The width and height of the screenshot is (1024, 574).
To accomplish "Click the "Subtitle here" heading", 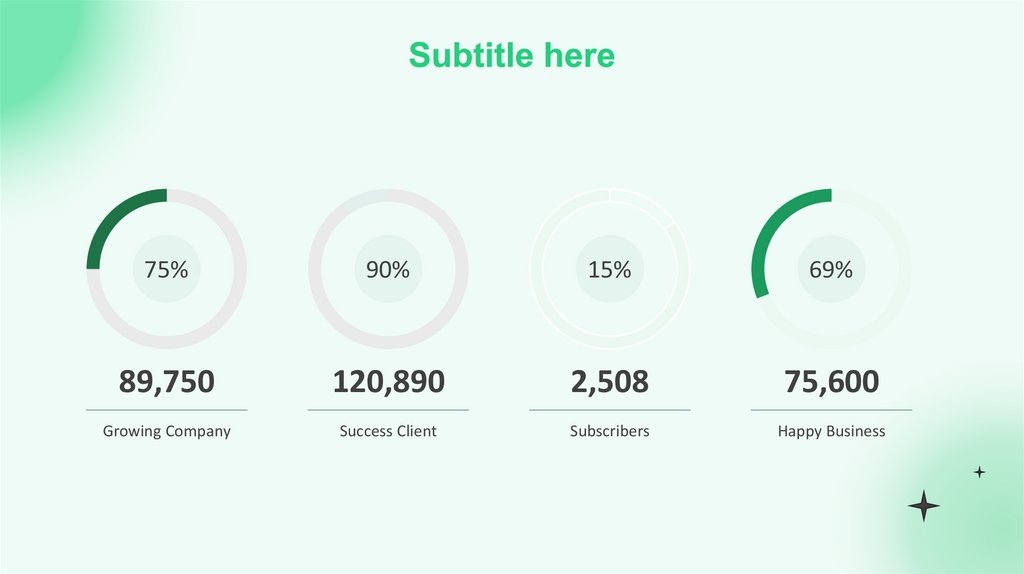I will pyautogui.click(x=511, y=55).
